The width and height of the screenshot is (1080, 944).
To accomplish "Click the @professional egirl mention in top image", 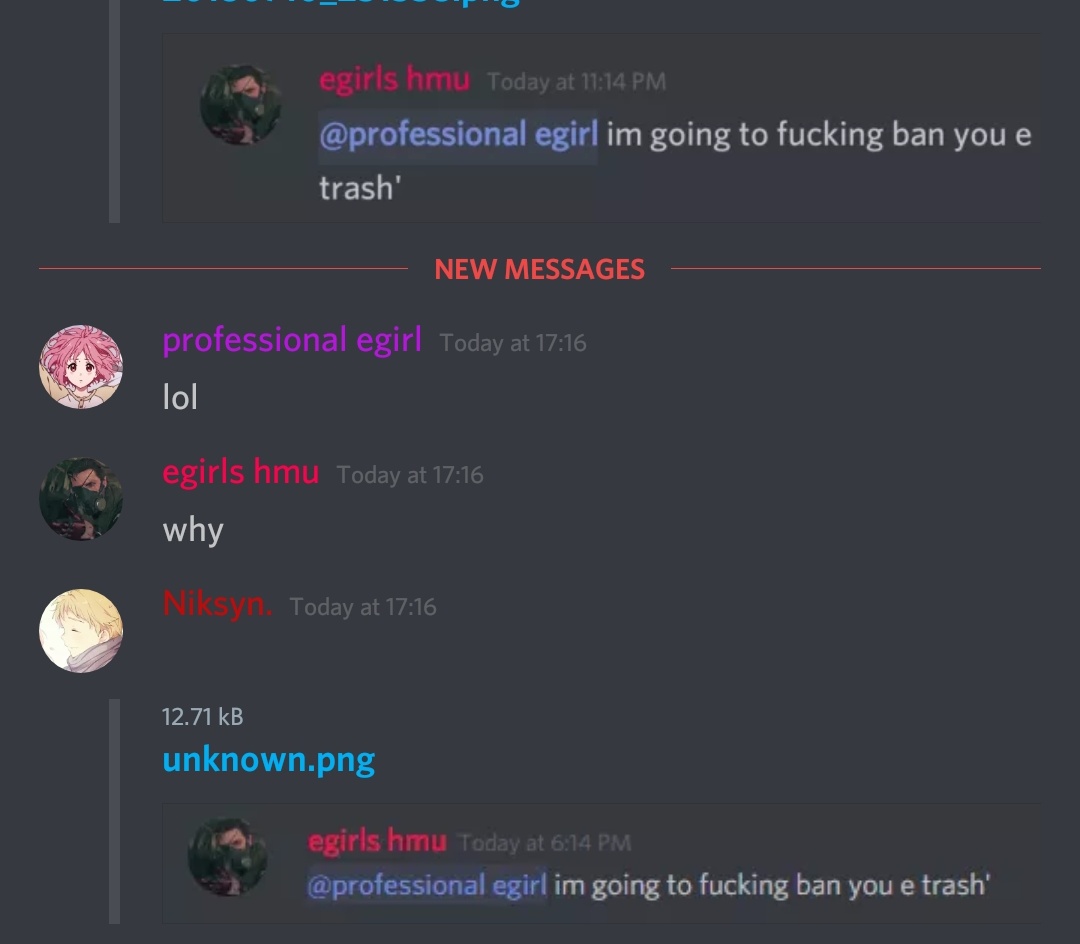I will pos(458,135).
